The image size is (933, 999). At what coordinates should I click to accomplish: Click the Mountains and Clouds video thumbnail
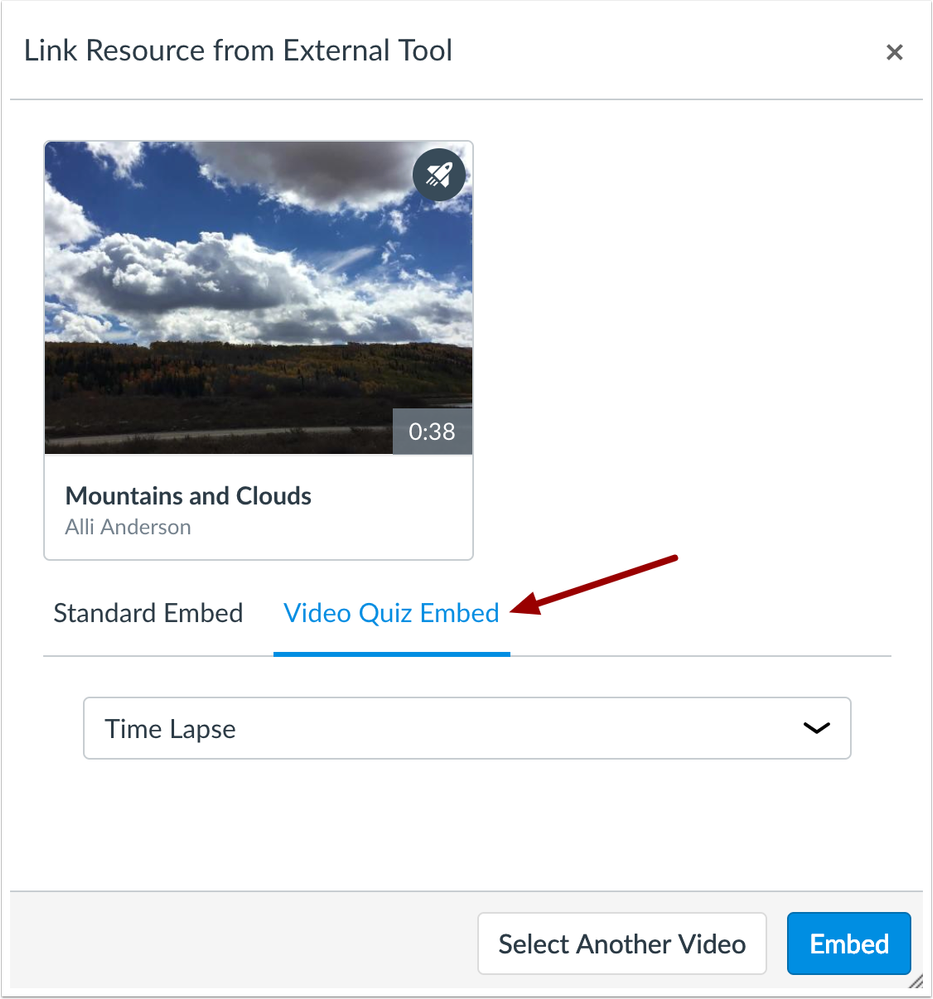[258, 297]
